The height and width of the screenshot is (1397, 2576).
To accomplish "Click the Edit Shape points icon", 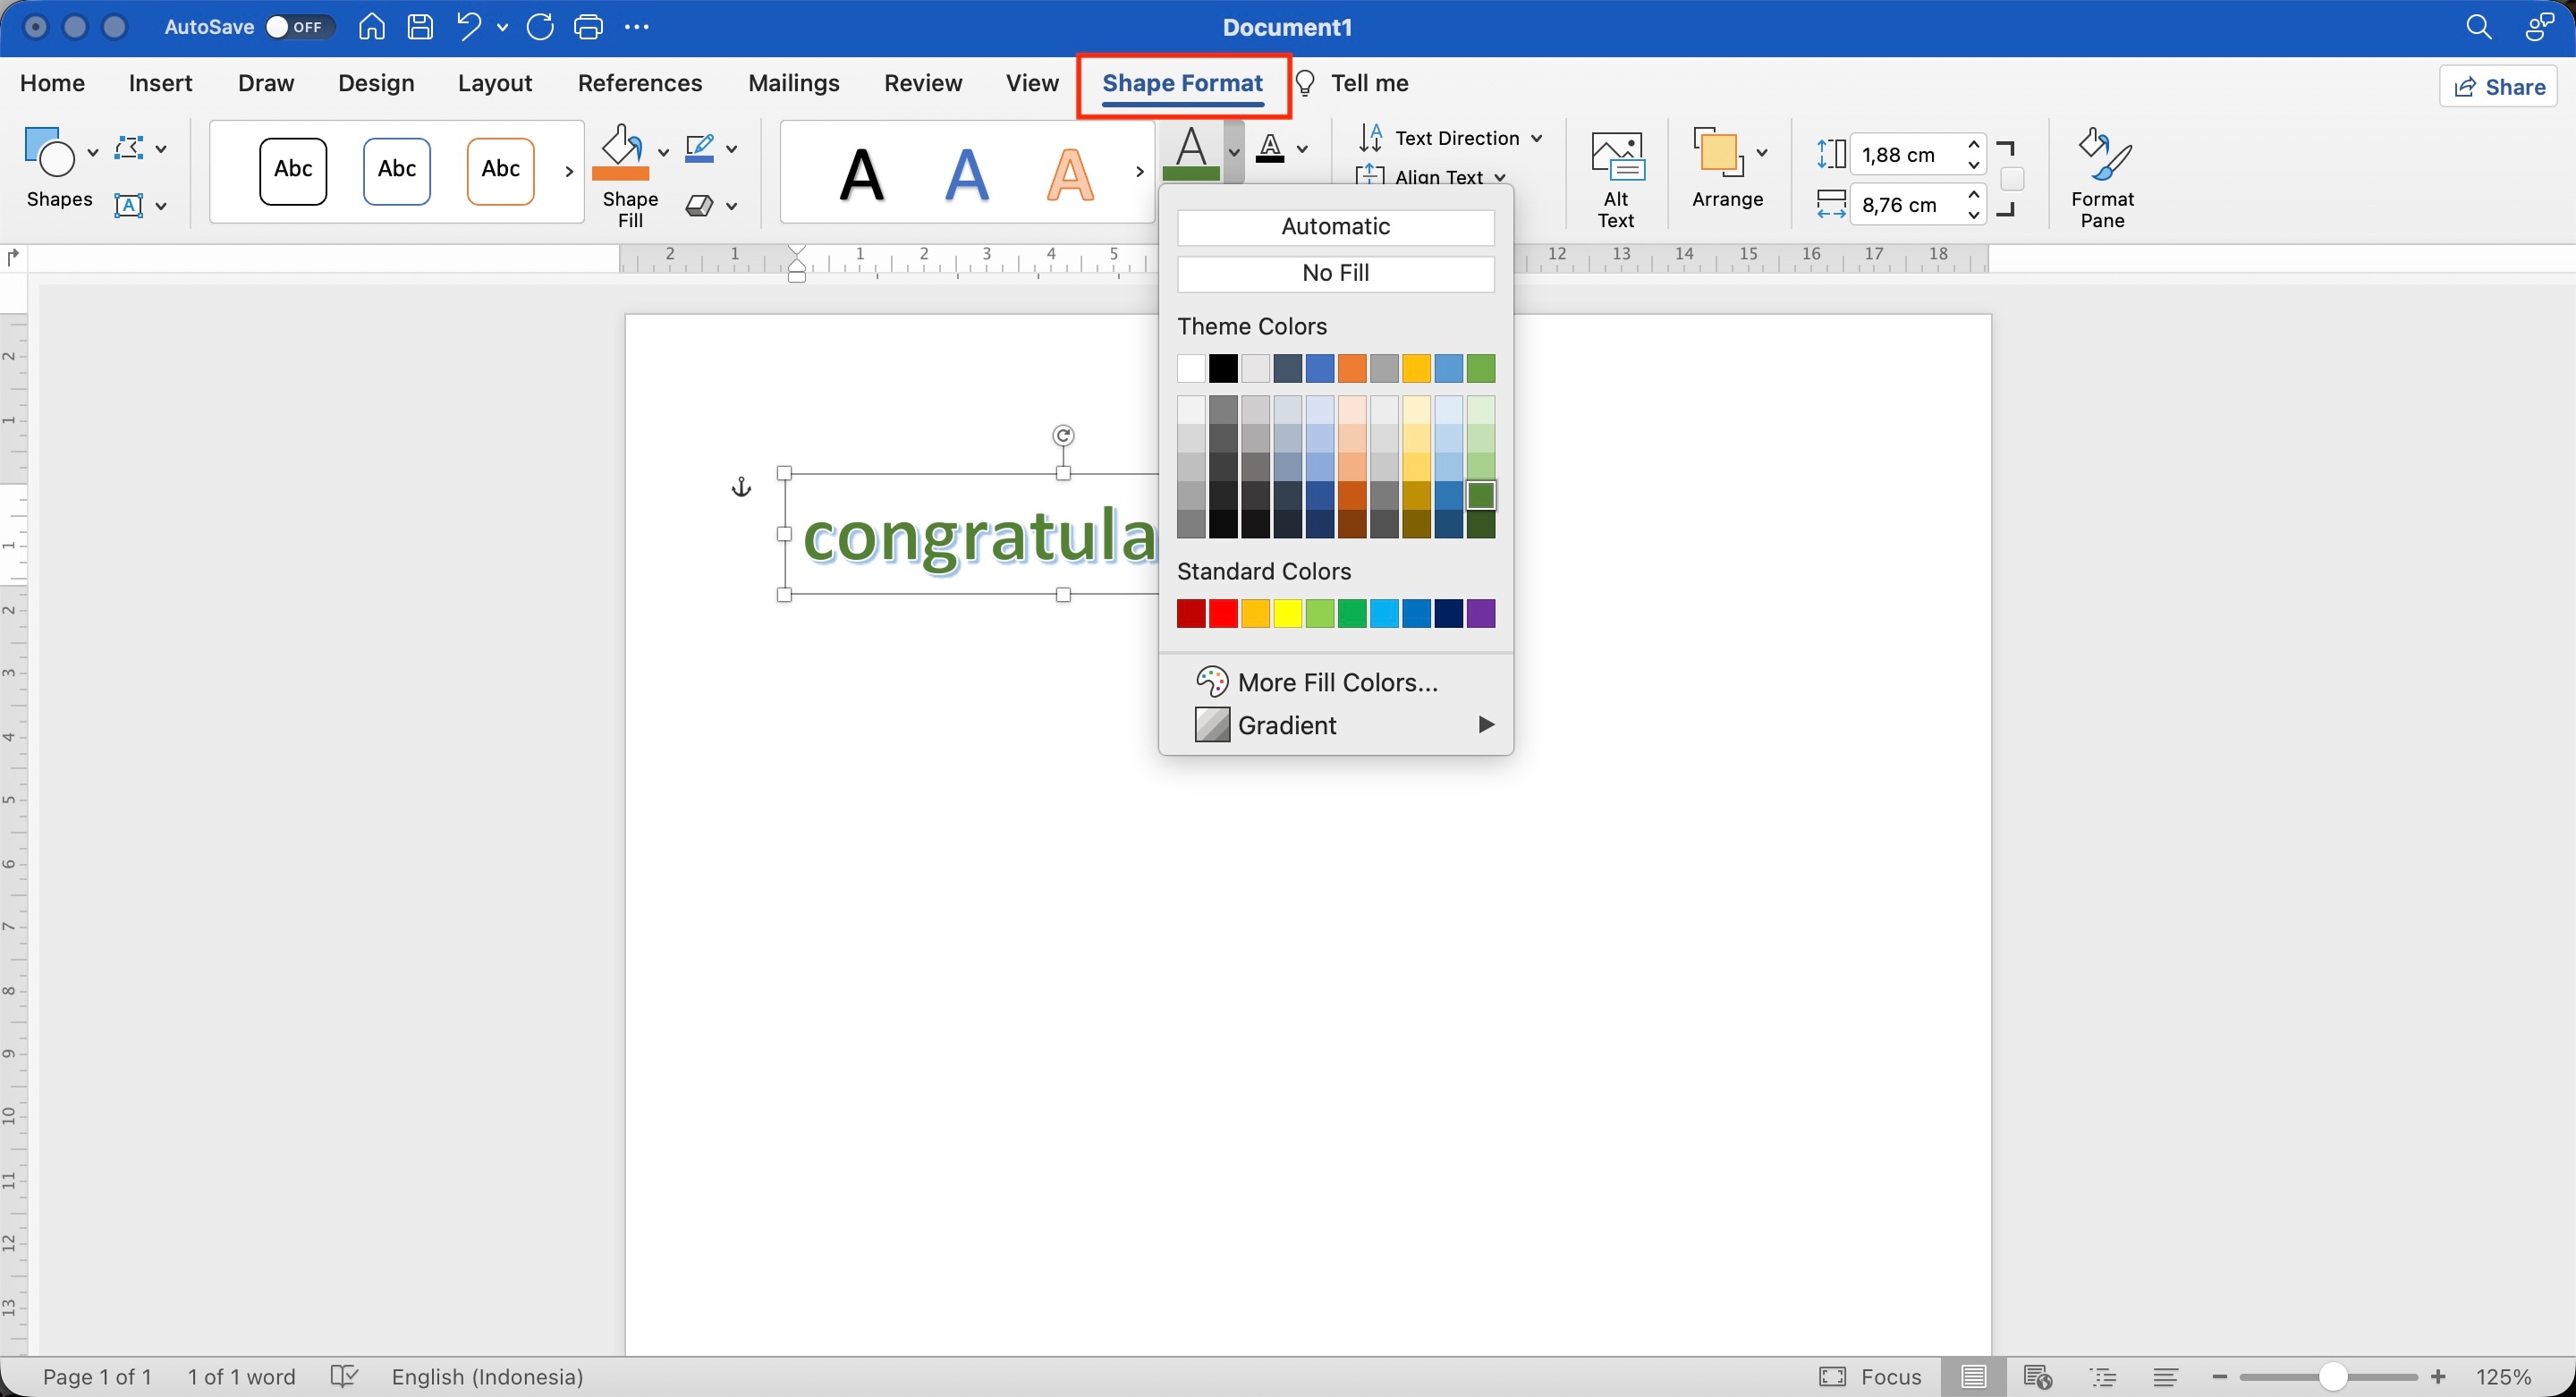I will [129, 149].
